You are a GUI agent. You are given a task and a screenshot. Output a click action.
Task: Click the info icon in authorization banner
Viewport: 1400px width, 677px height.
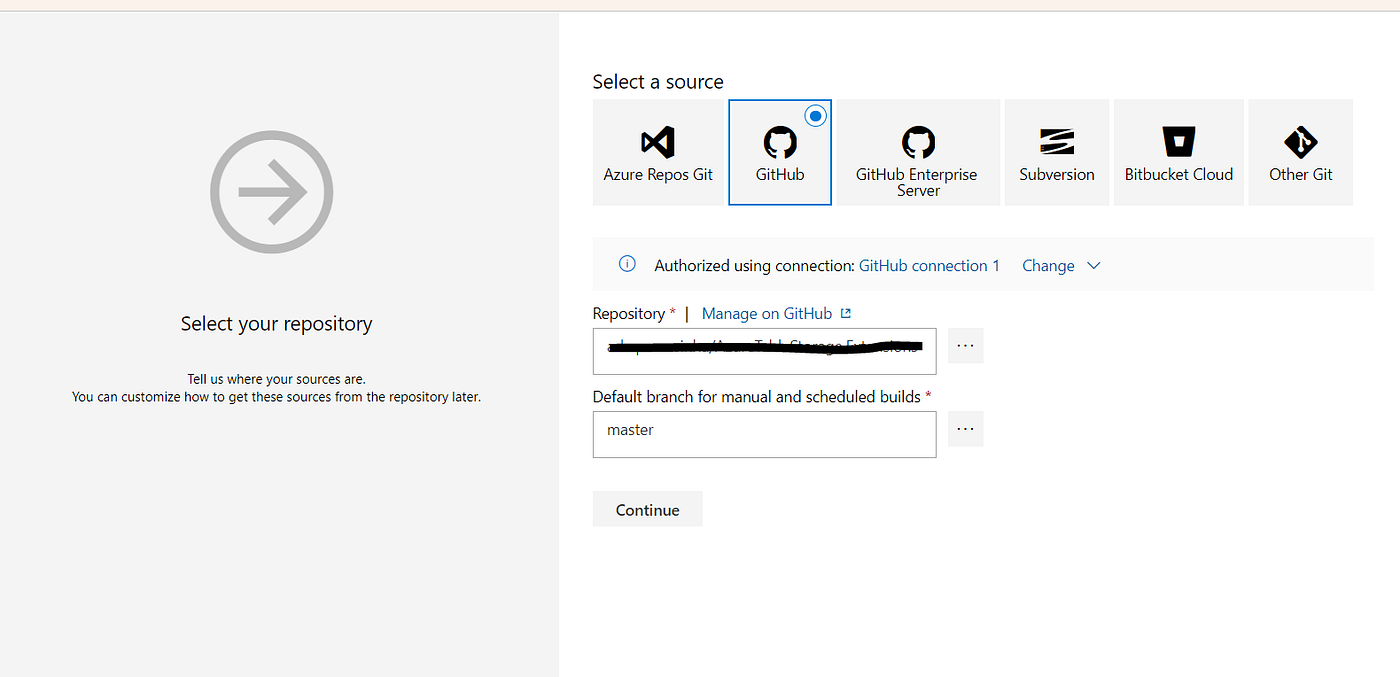point(627,264)
